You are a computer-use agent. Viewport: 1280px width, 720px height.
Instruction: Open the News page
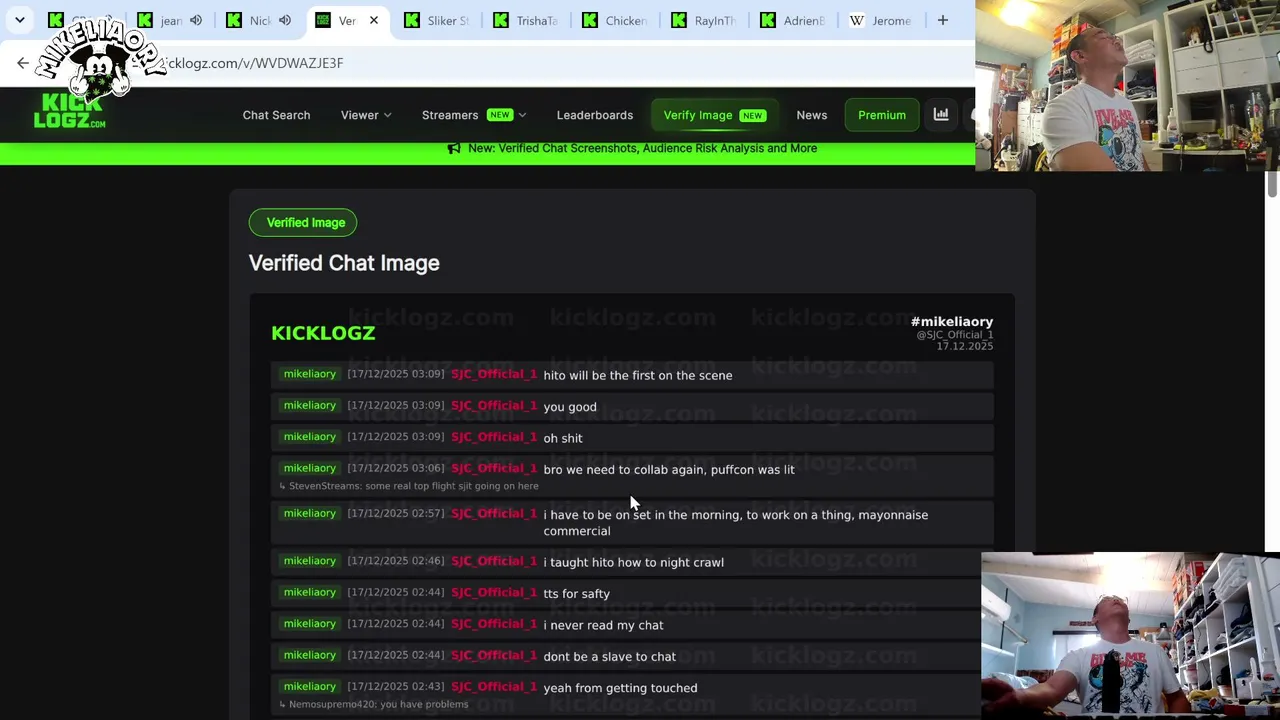(812, 115)
